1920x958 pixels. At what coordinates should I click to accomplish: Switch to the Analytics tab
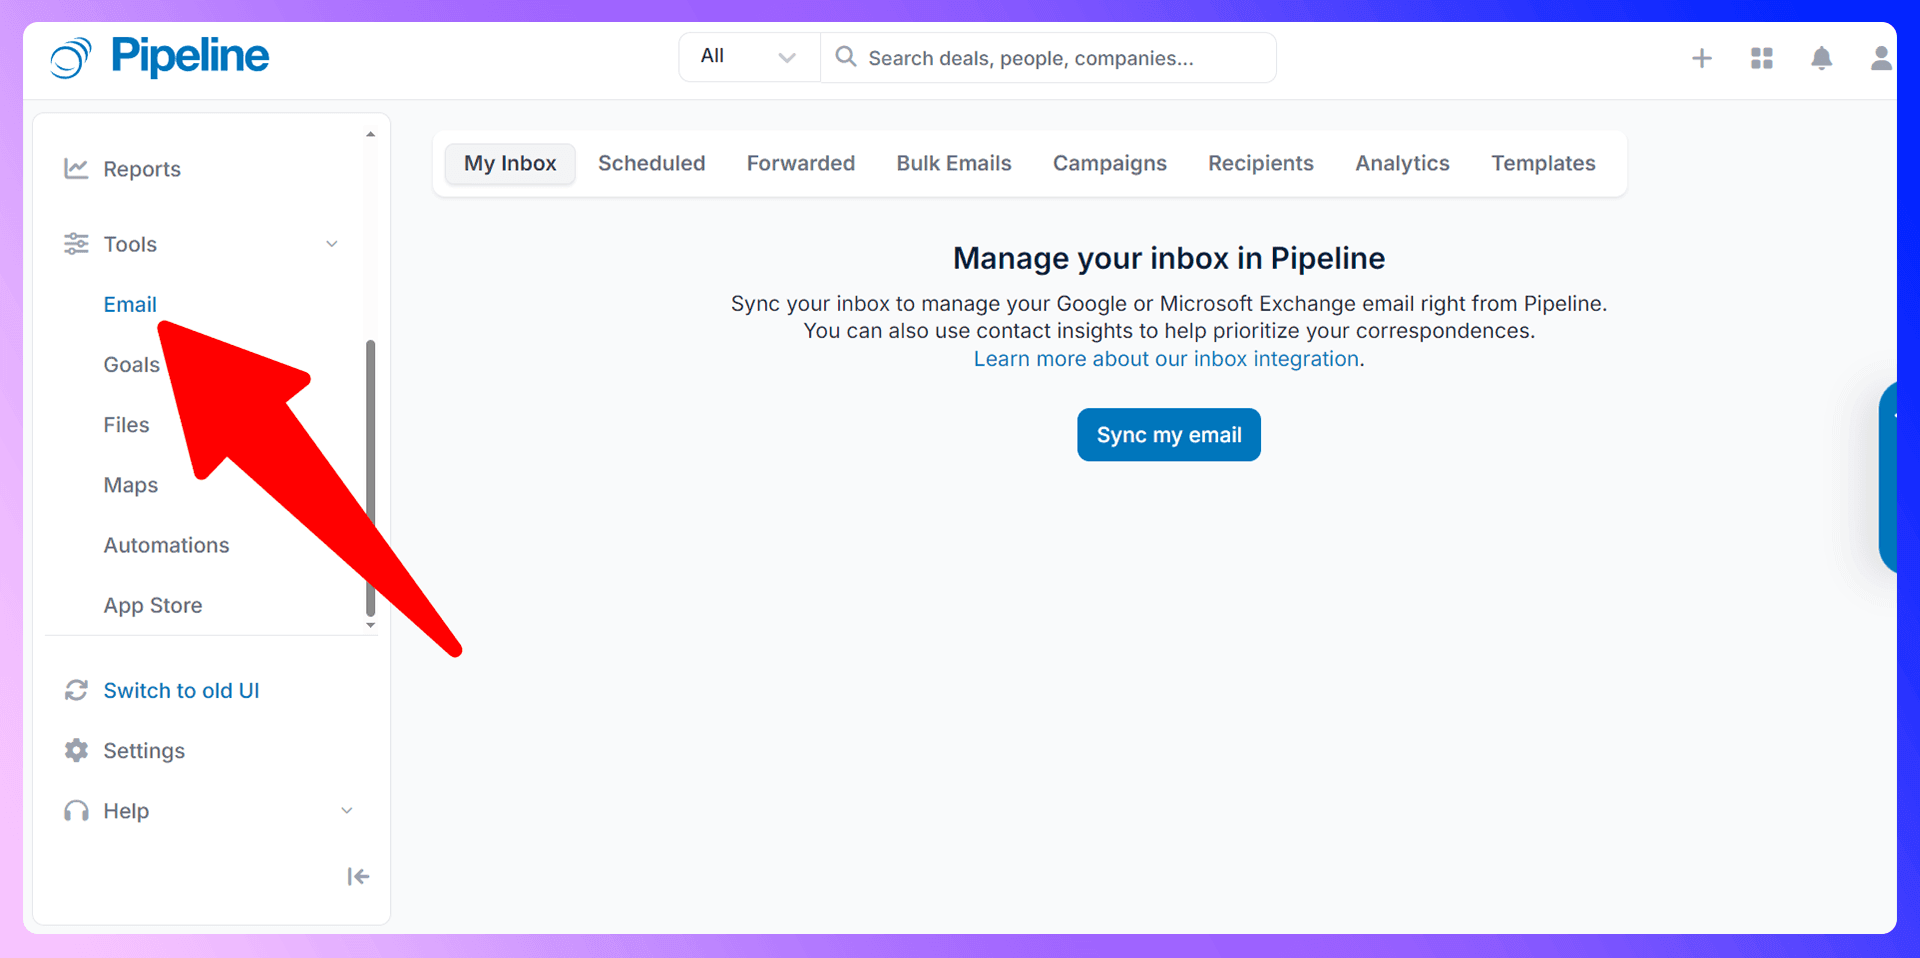click(x=1402, y=163)
